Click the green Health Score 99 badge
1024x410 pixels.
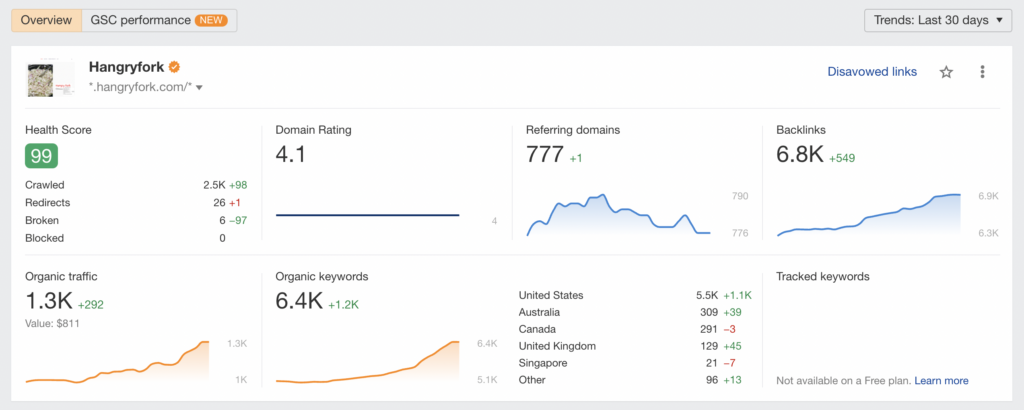(41, 156)
